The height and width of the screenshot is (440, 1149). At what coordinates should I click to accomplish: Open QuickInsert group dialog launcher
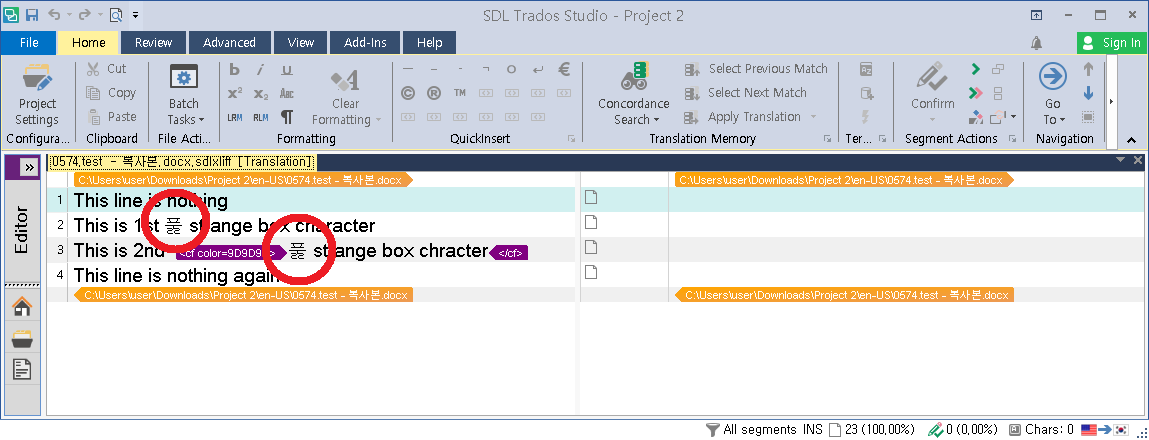pos(572,139)
